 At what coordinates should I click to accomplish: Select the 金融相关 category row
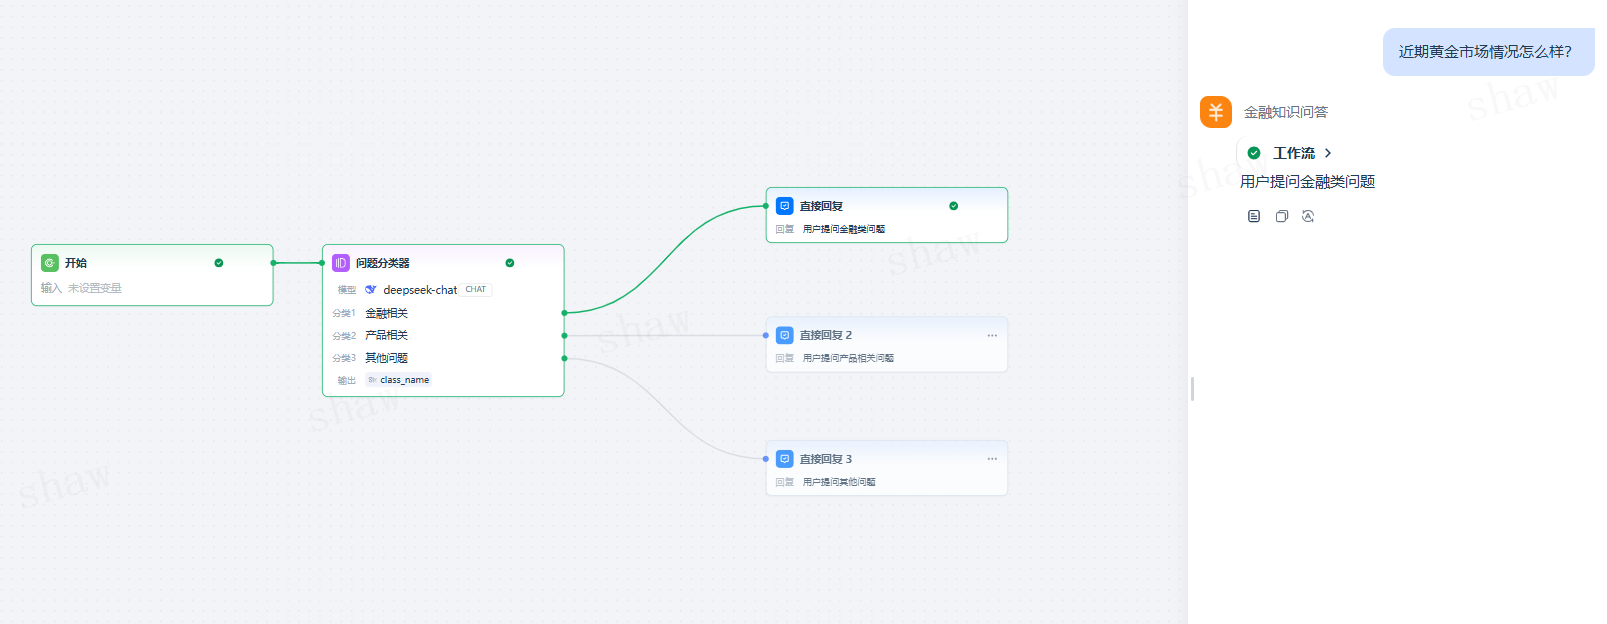point(386,313)
